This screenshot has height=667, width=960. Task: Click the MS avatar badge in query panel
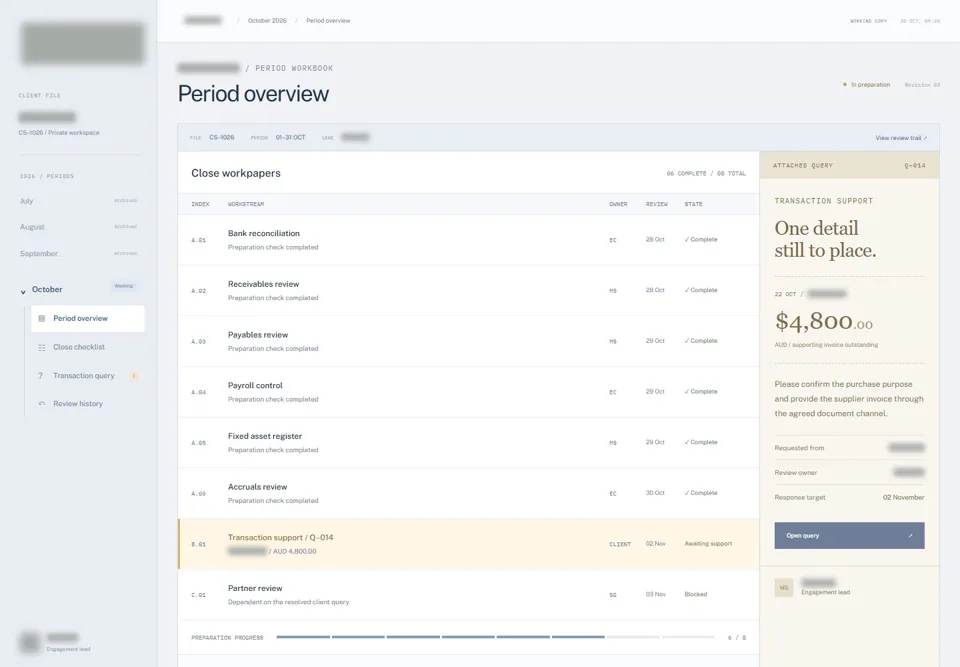click(784, 587)
